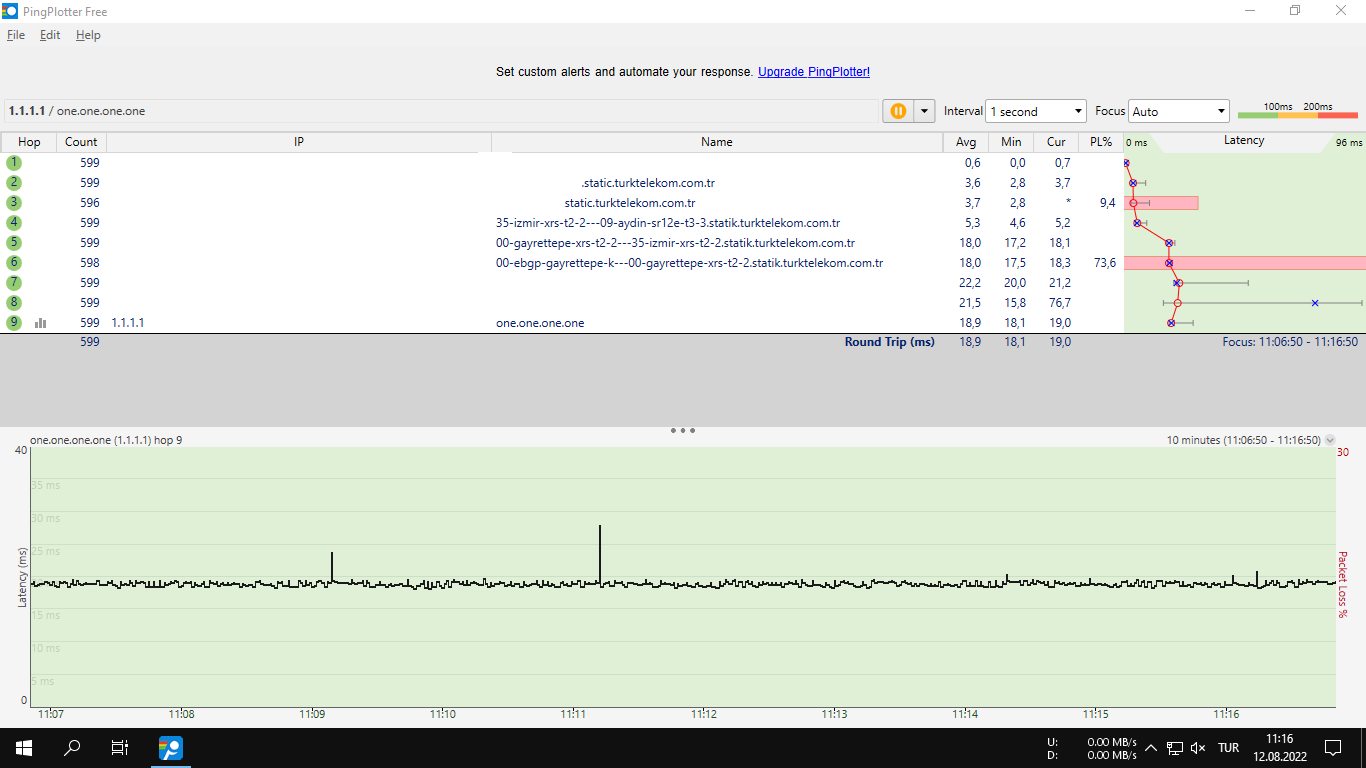Click hop 8 green circle icon

[x=14, y=302]
